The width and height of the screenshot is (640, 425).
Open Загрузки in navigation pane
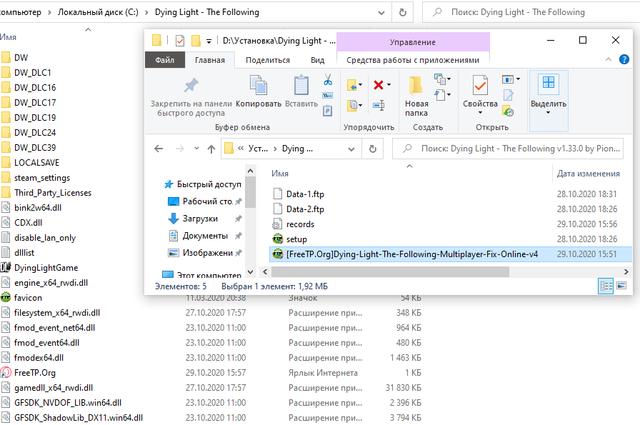click(205, 219)
